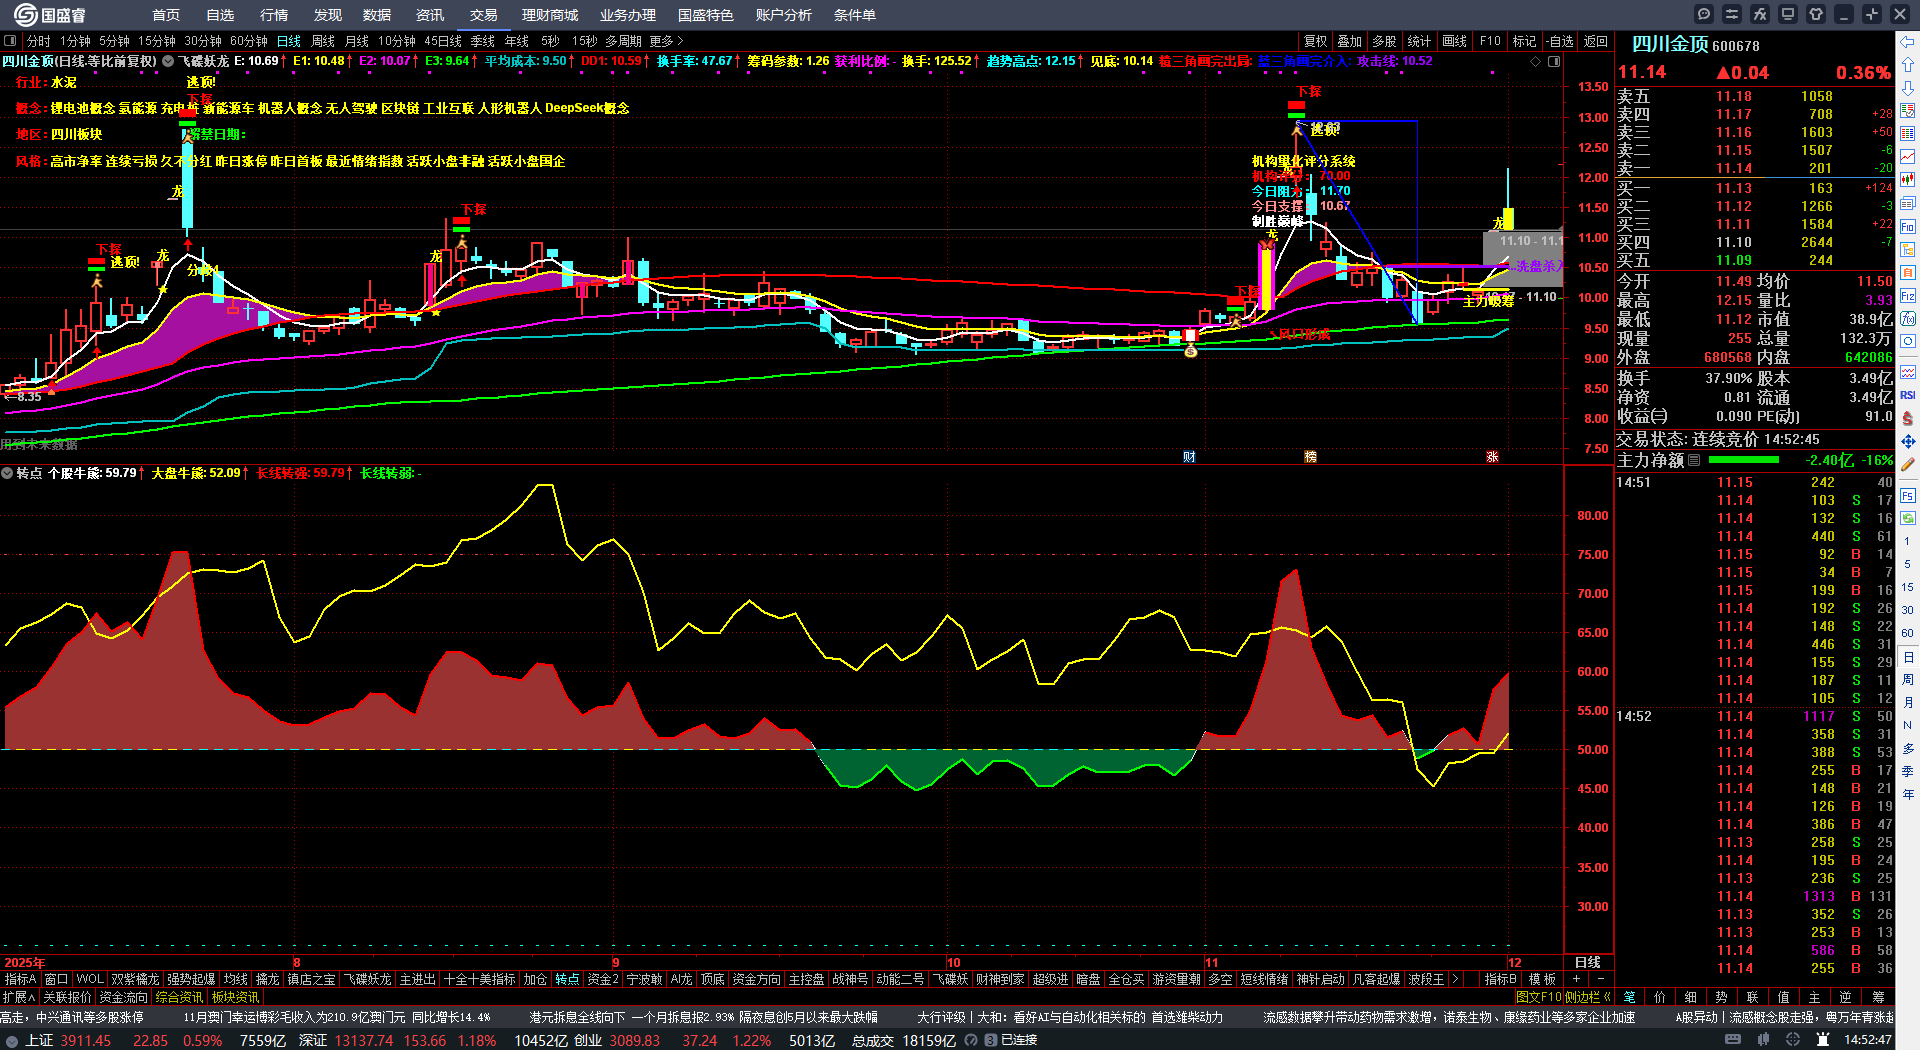Open the 指标A indicator group dropdown
The height and width of the screenshot is (1050, 1920).
(x=20, y=979)
